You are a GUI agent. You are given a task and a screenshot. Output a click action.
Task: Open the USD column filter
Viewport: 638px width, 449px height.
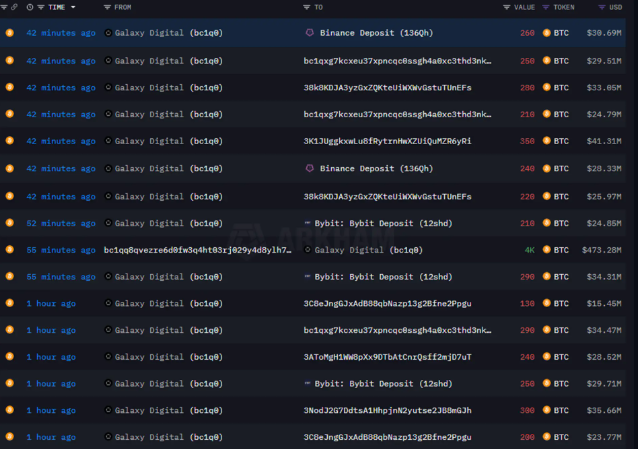(601, 7)
